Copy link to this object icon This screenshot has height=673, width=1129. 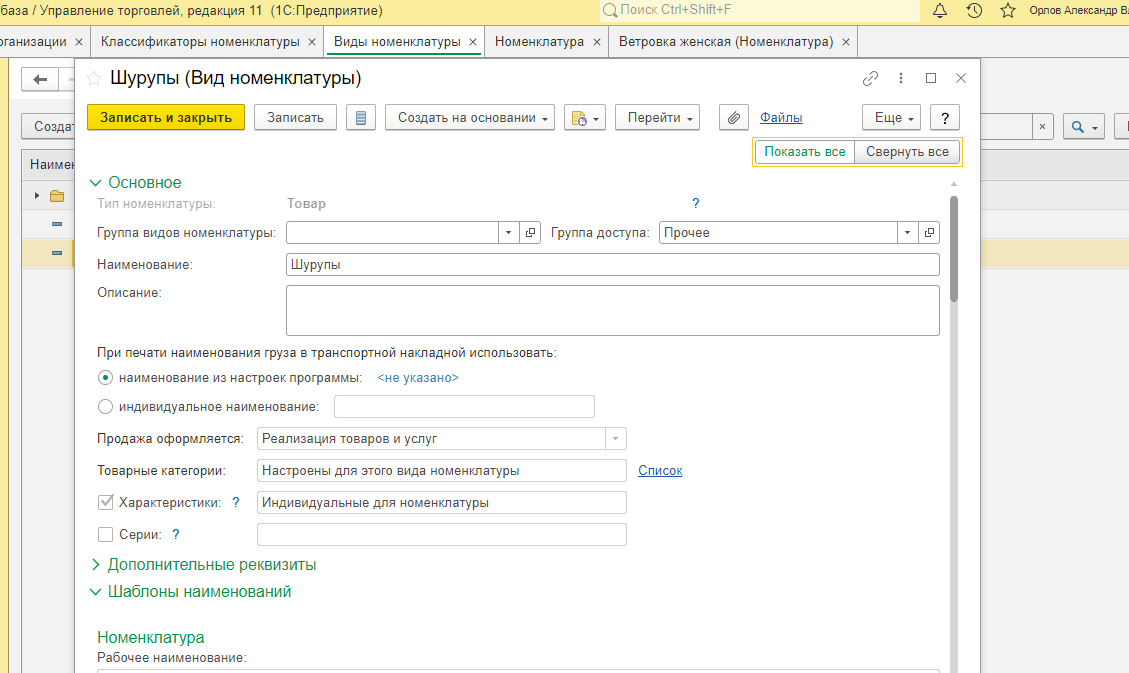point(871,78)
